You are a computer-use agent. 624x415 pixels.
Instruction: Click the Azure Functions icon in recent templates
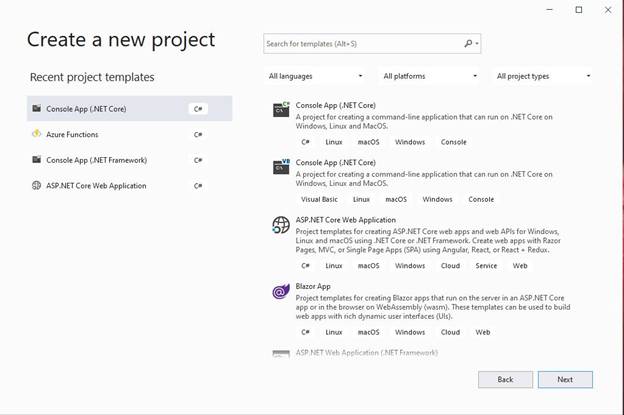36,134
